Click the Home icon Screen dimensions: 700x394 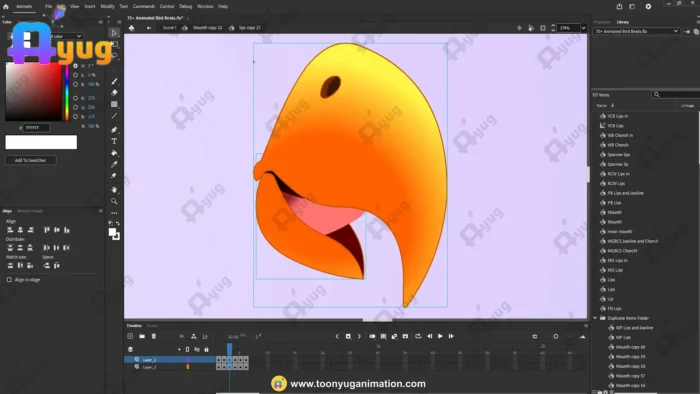click(x=6, y=7)
